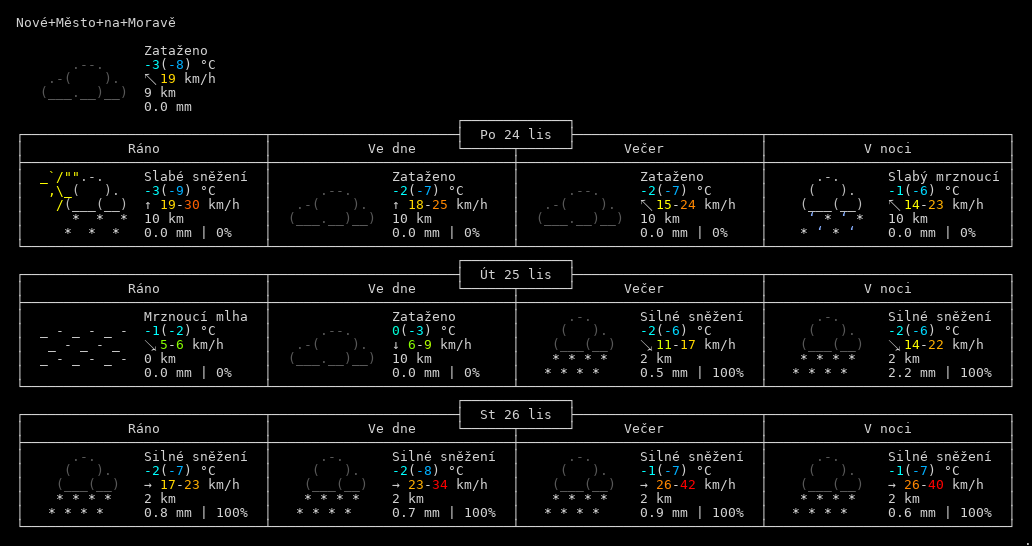Image resolution: width=1032 pixels, height=546 pixels.
Task: Click the V noci header in Wednesday's table
Action: click(x=888, y=429)
